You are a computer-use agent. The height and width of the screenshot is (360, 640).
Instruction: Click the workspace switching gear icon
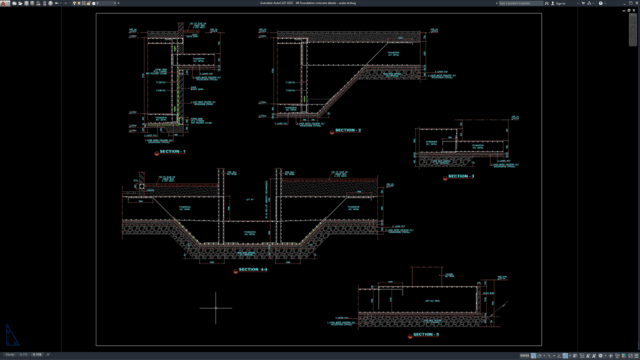(x=600, y=356)
